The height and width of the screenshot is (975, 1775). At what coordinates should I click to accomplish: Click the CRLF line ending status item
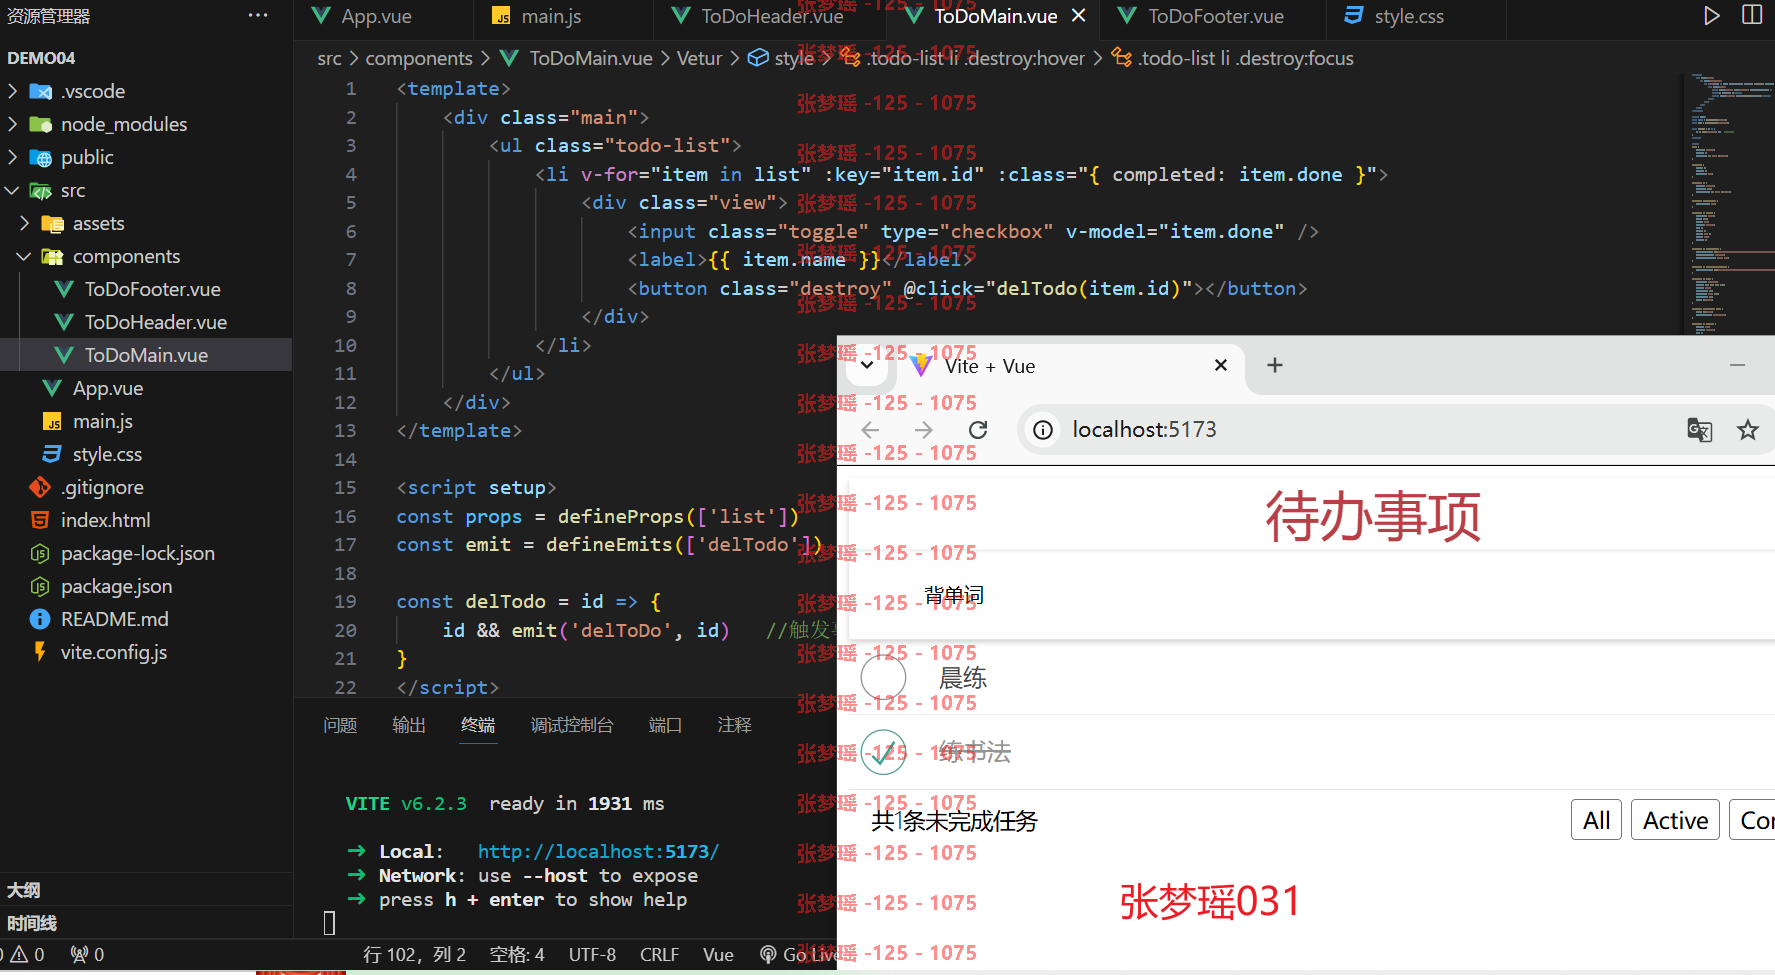coord(659,955)
